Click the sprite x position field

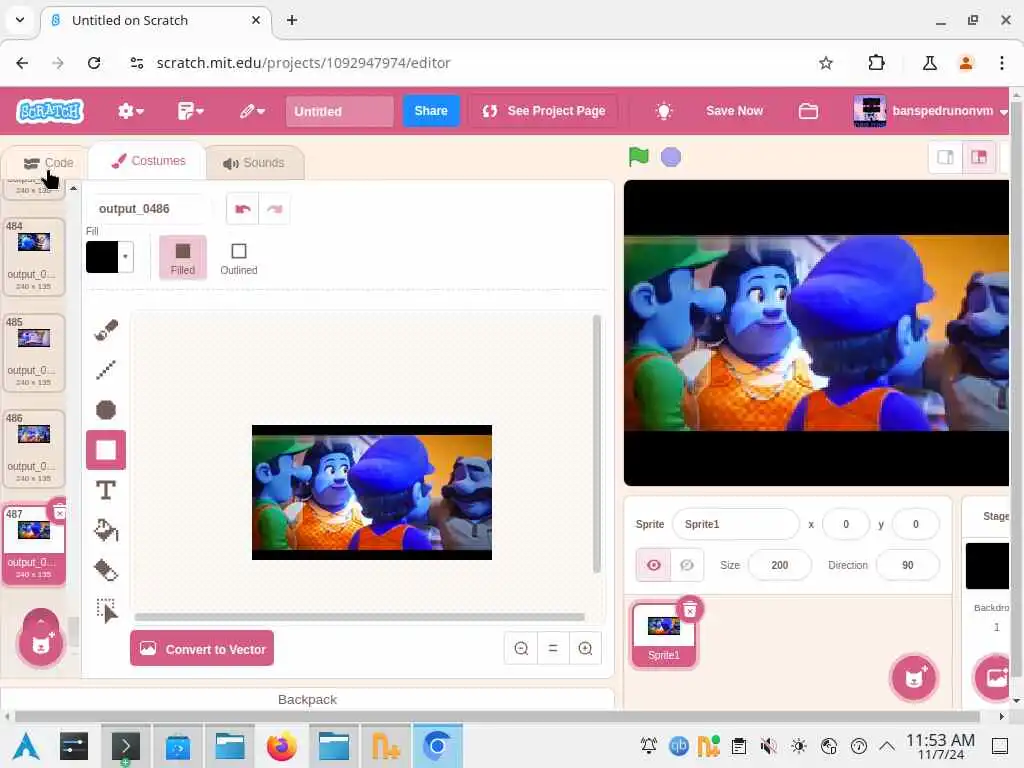tap(846, 524)
